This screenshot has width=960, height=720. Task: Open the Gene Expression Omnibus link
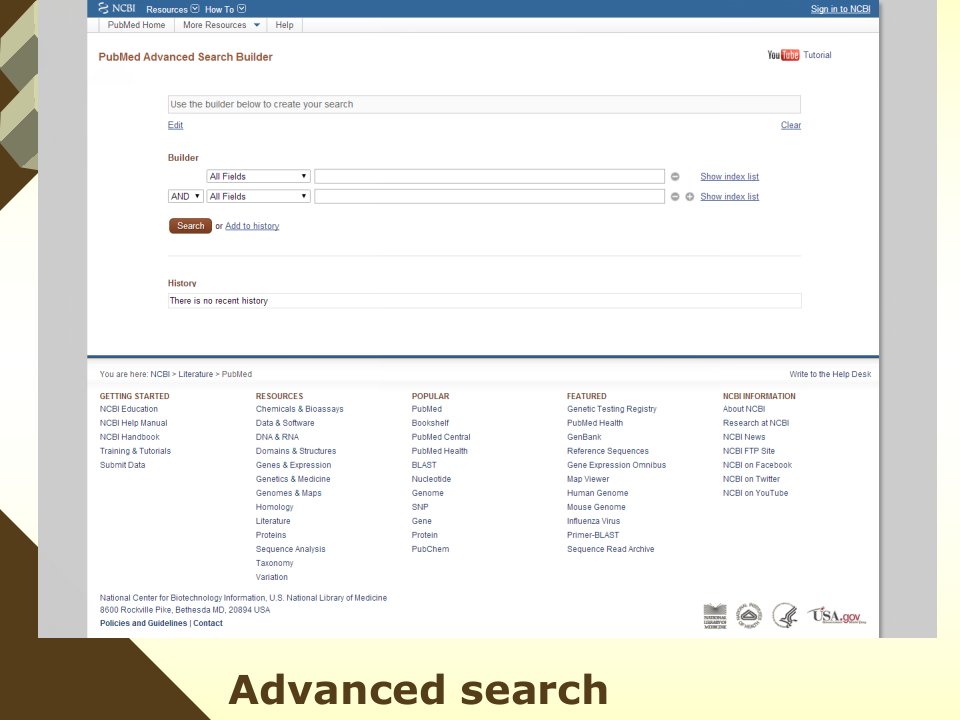coord(616,465)
